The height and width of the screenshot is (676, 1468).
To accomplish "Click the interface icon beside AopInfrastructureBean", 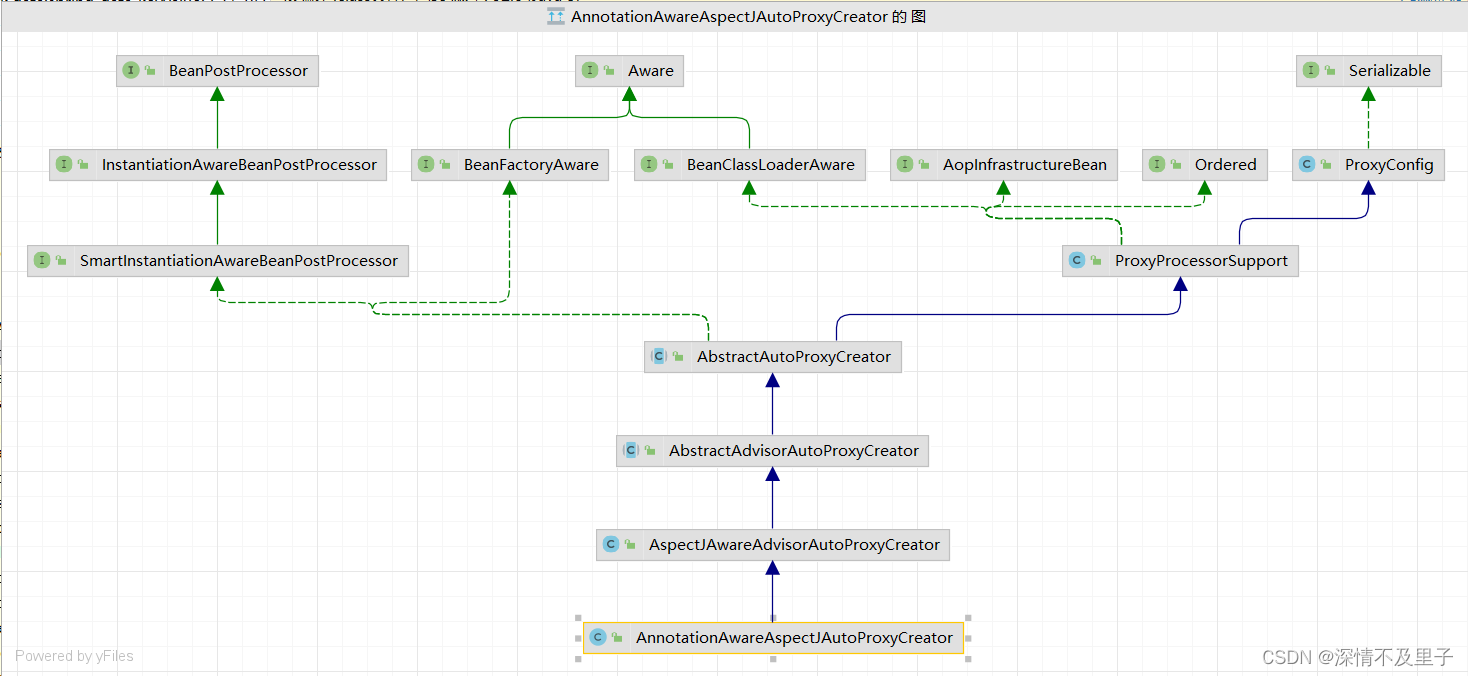I will pos(904,164).
